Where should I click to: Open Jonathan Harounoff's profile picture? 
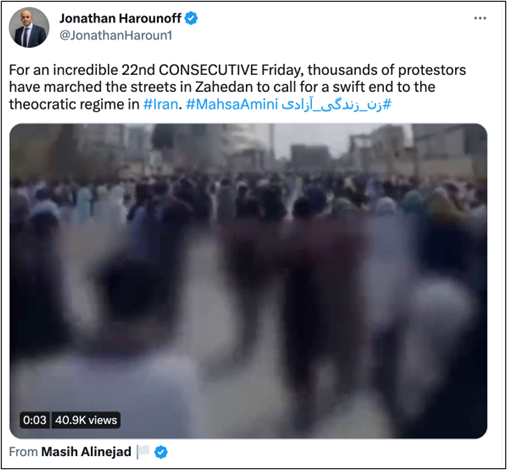coord(29,27)
